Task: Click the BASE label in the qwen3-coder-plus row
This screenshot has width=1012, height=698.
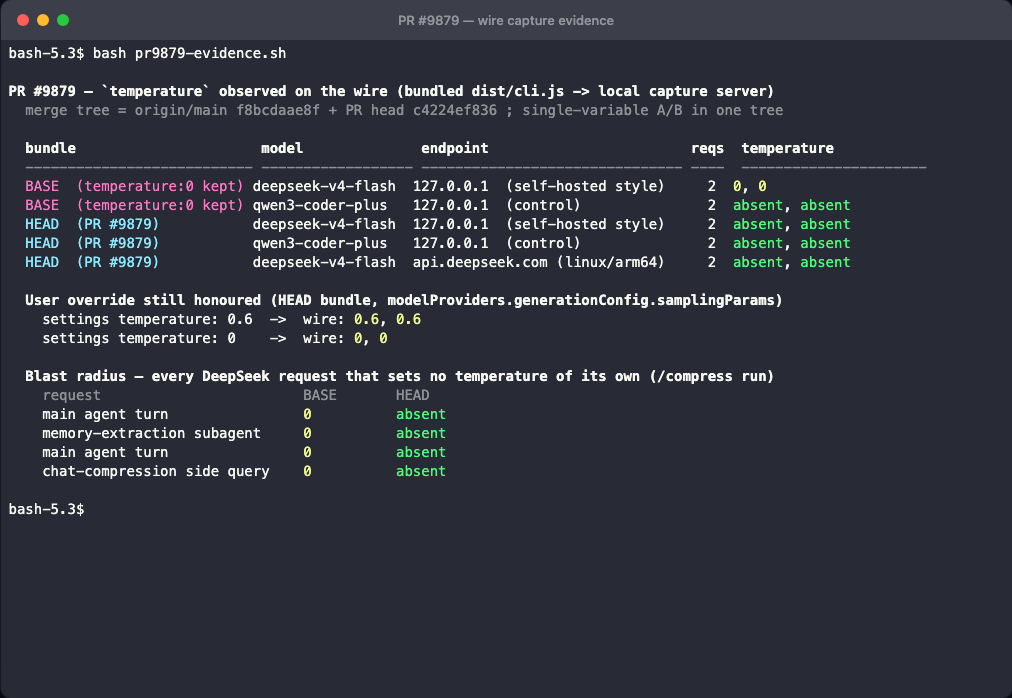Action: (x=42, y=205)
